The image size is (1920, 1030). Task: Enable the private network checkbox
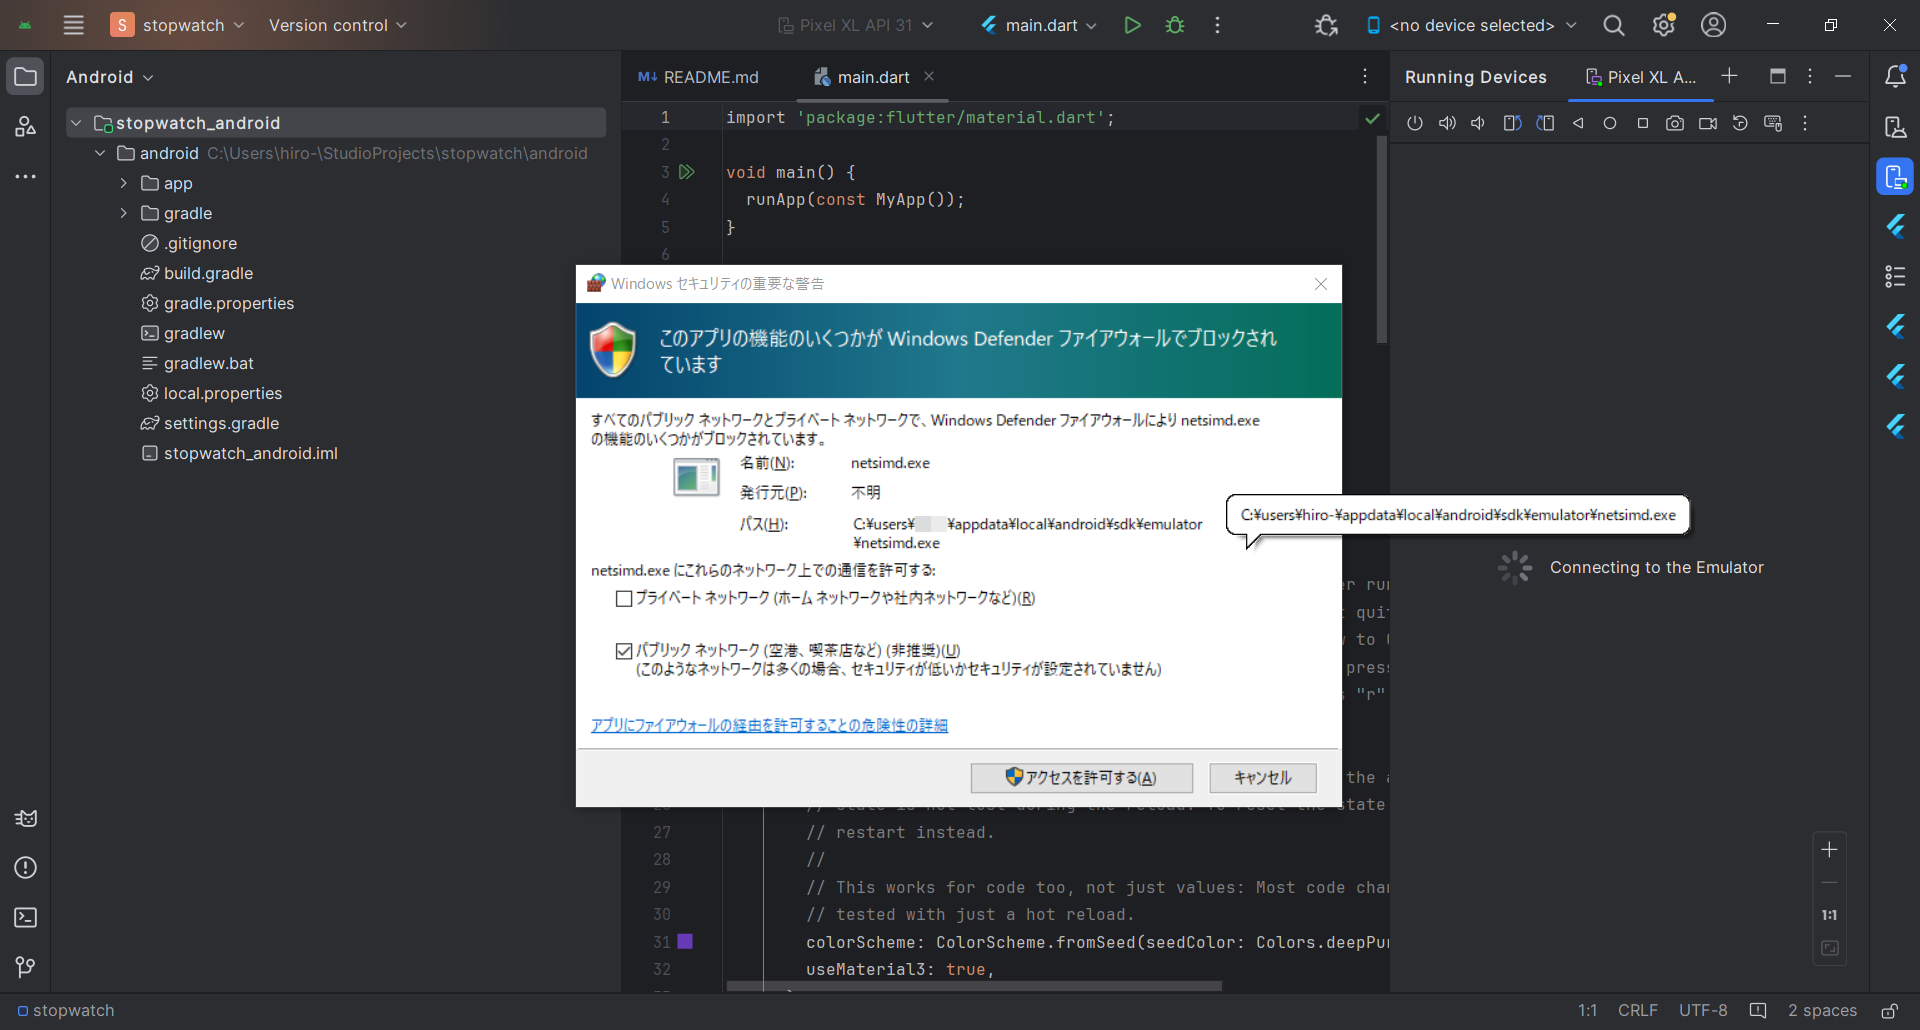pos(624,599)
